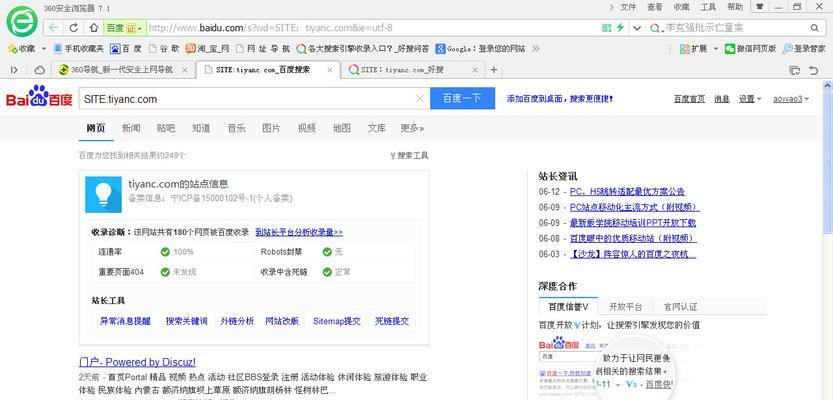Open Sitemap提交 webmaster tool
The width and height of the screenshot is (833, 400).
[x=337, y=321]
